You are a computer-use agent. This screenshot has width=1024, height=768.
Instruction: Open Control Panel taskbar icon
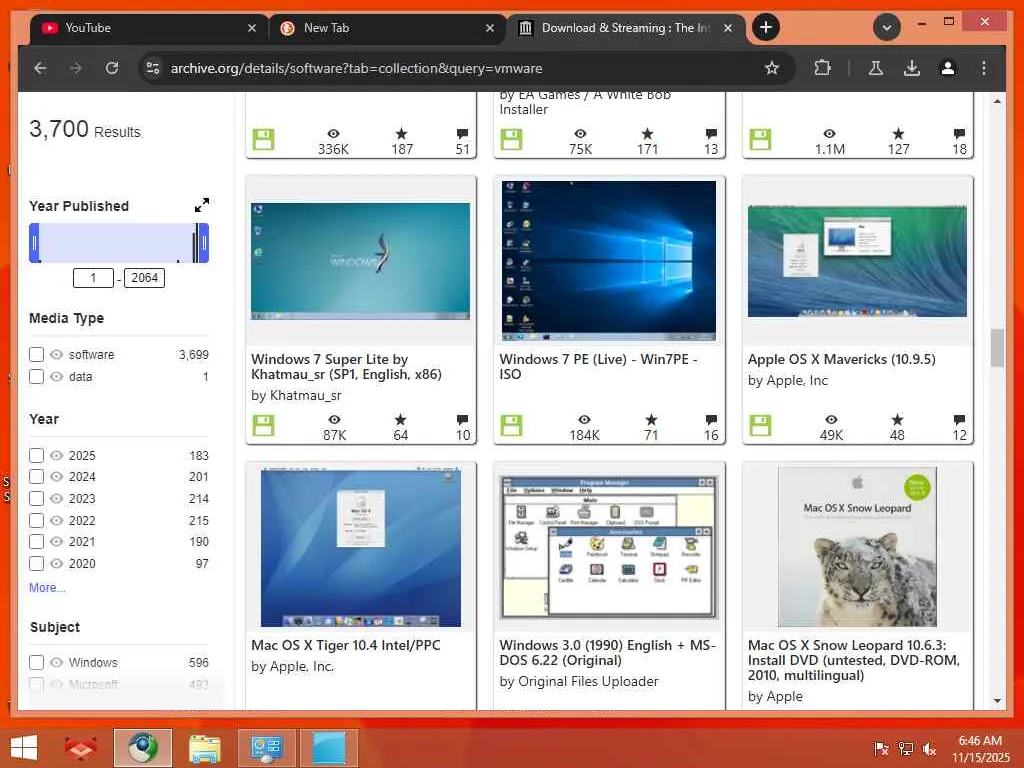(266, 748)
